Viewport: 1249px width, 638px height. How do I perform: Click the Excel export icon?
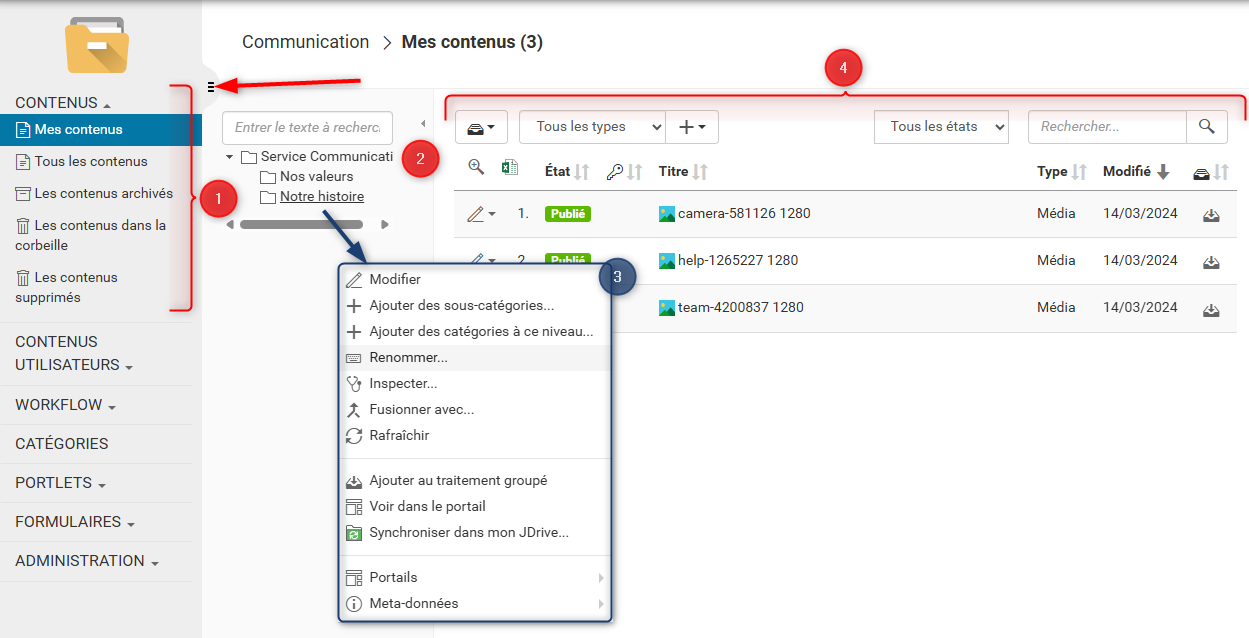(509, 168)
